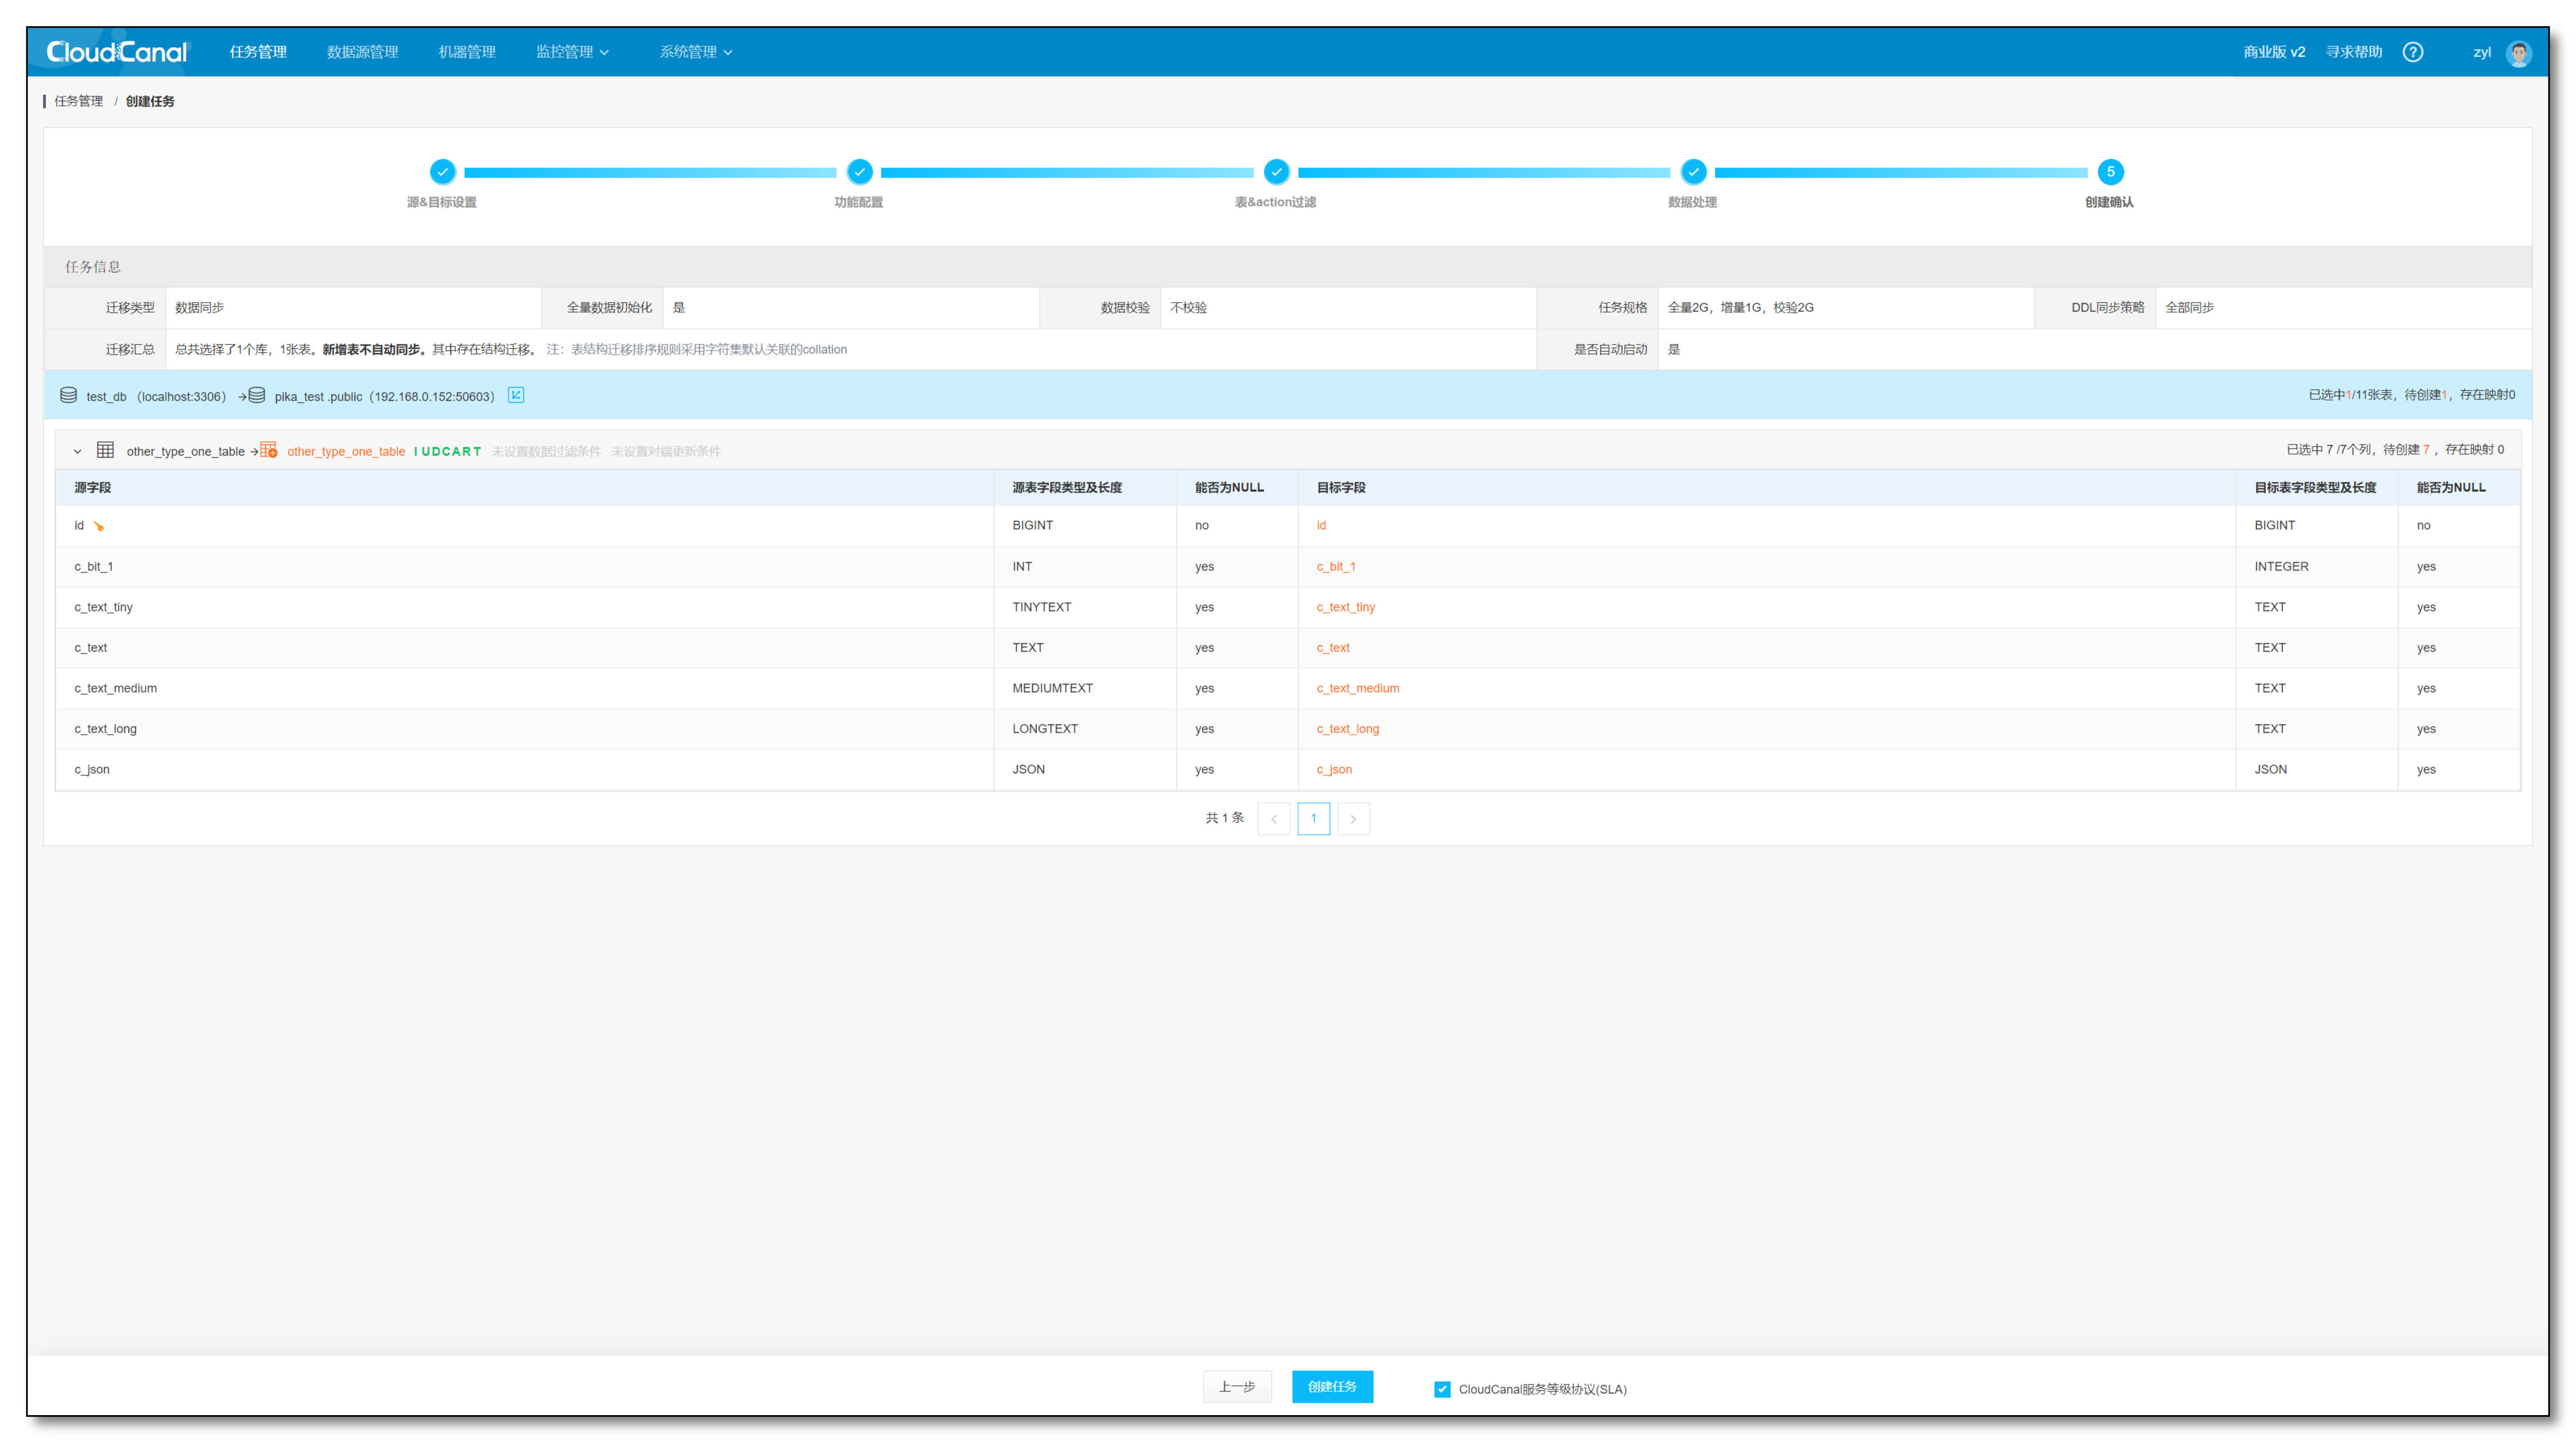Open the help question mark icon
2576x1443 pixels.
[2413, 51]
